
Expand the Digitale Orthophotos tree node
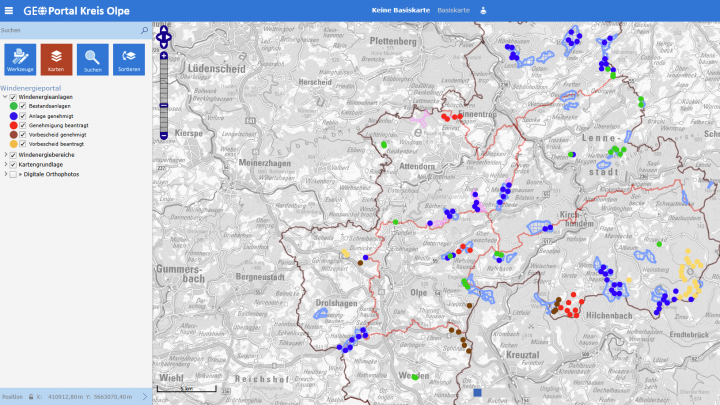5,174
